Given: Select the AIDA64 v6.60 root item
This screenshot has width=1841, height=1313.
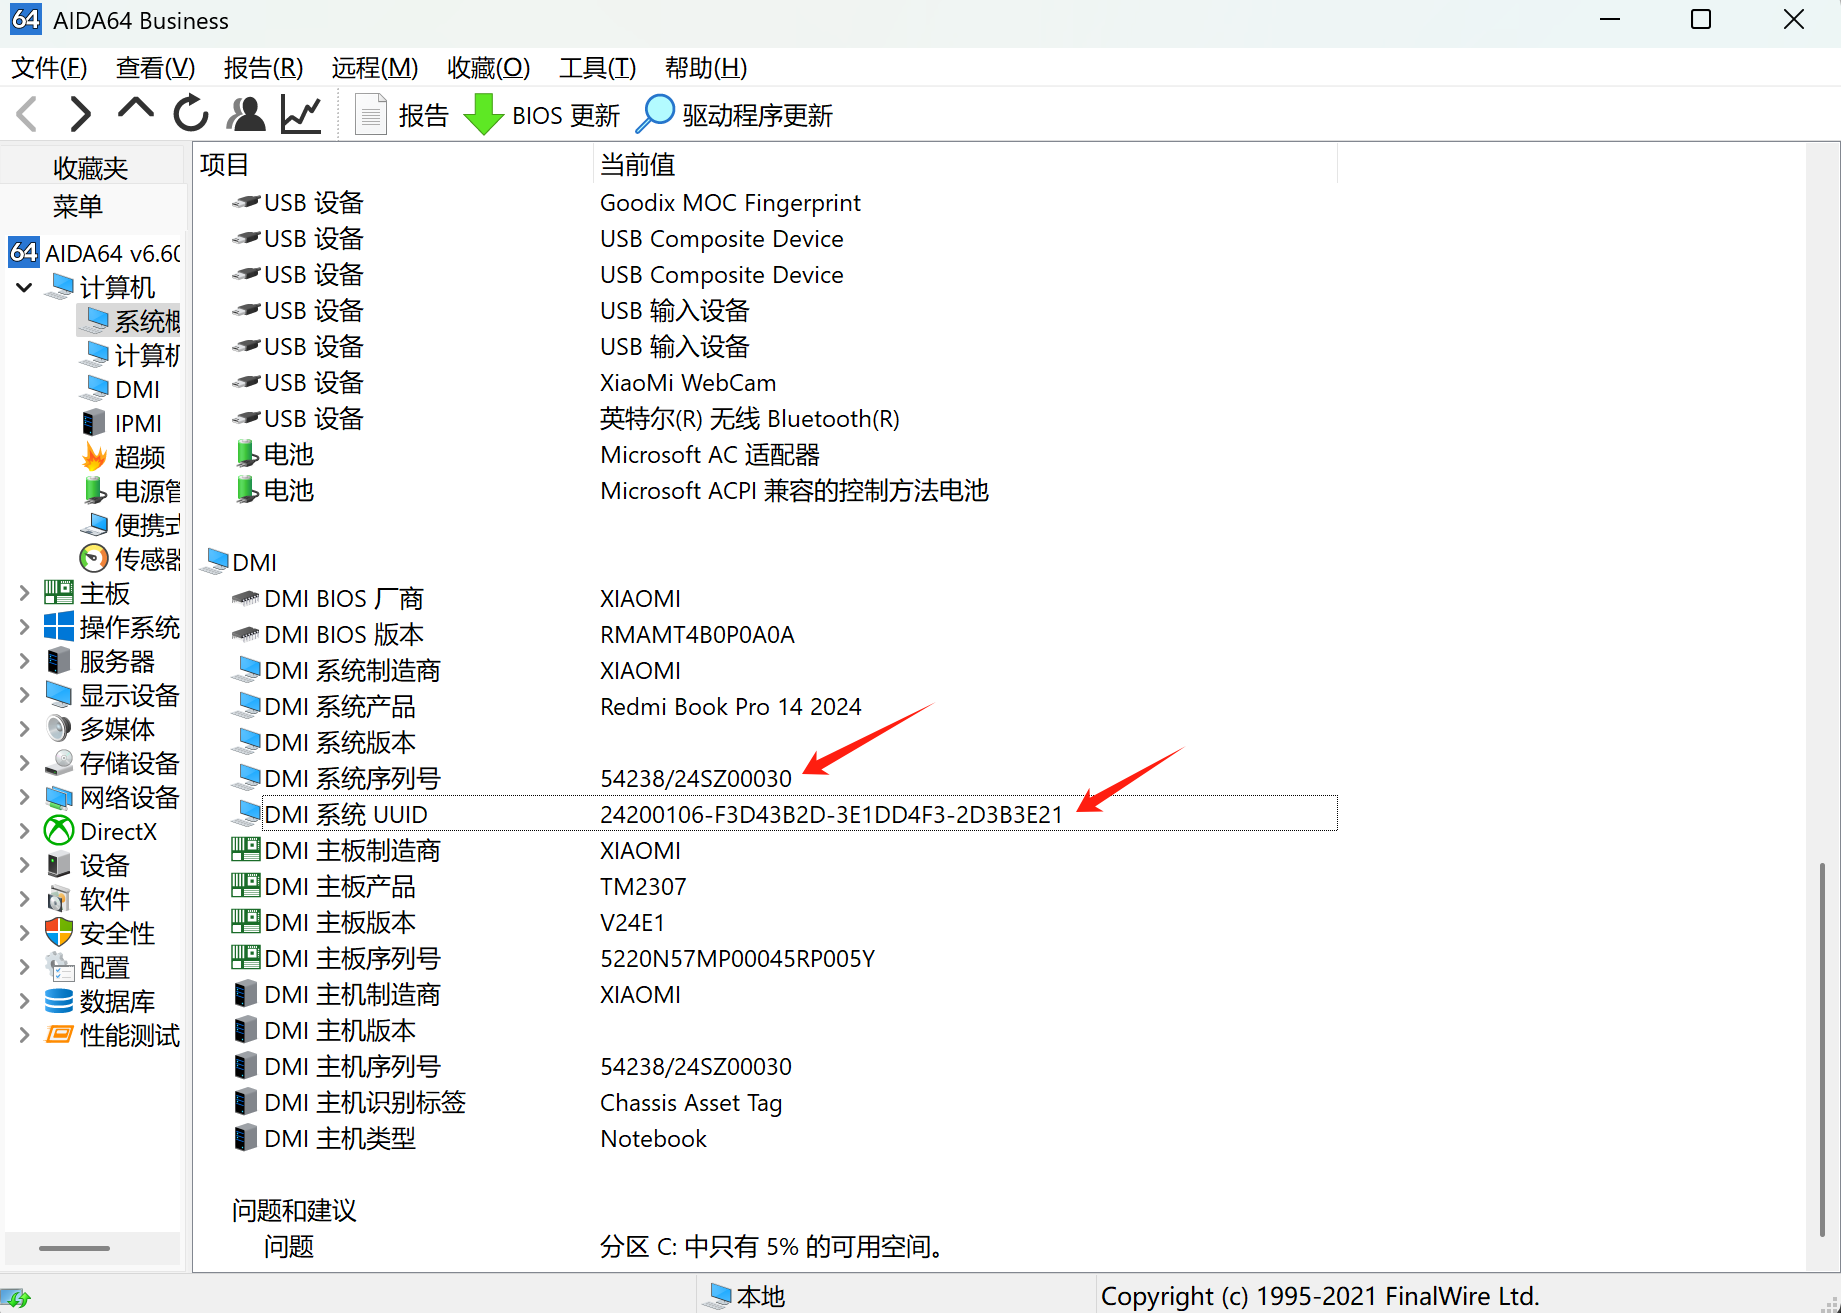Looking at the screenshot, I should coord(96,253).
